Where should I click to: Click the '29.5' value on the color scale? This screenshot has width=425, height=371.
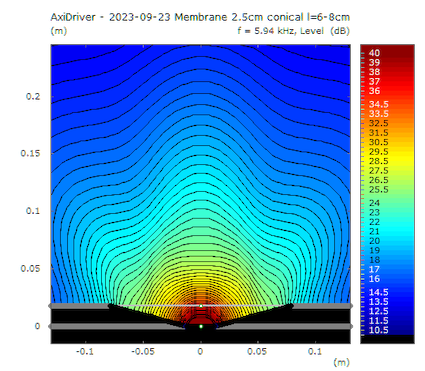pyautogui.click(x=378, y=152)
